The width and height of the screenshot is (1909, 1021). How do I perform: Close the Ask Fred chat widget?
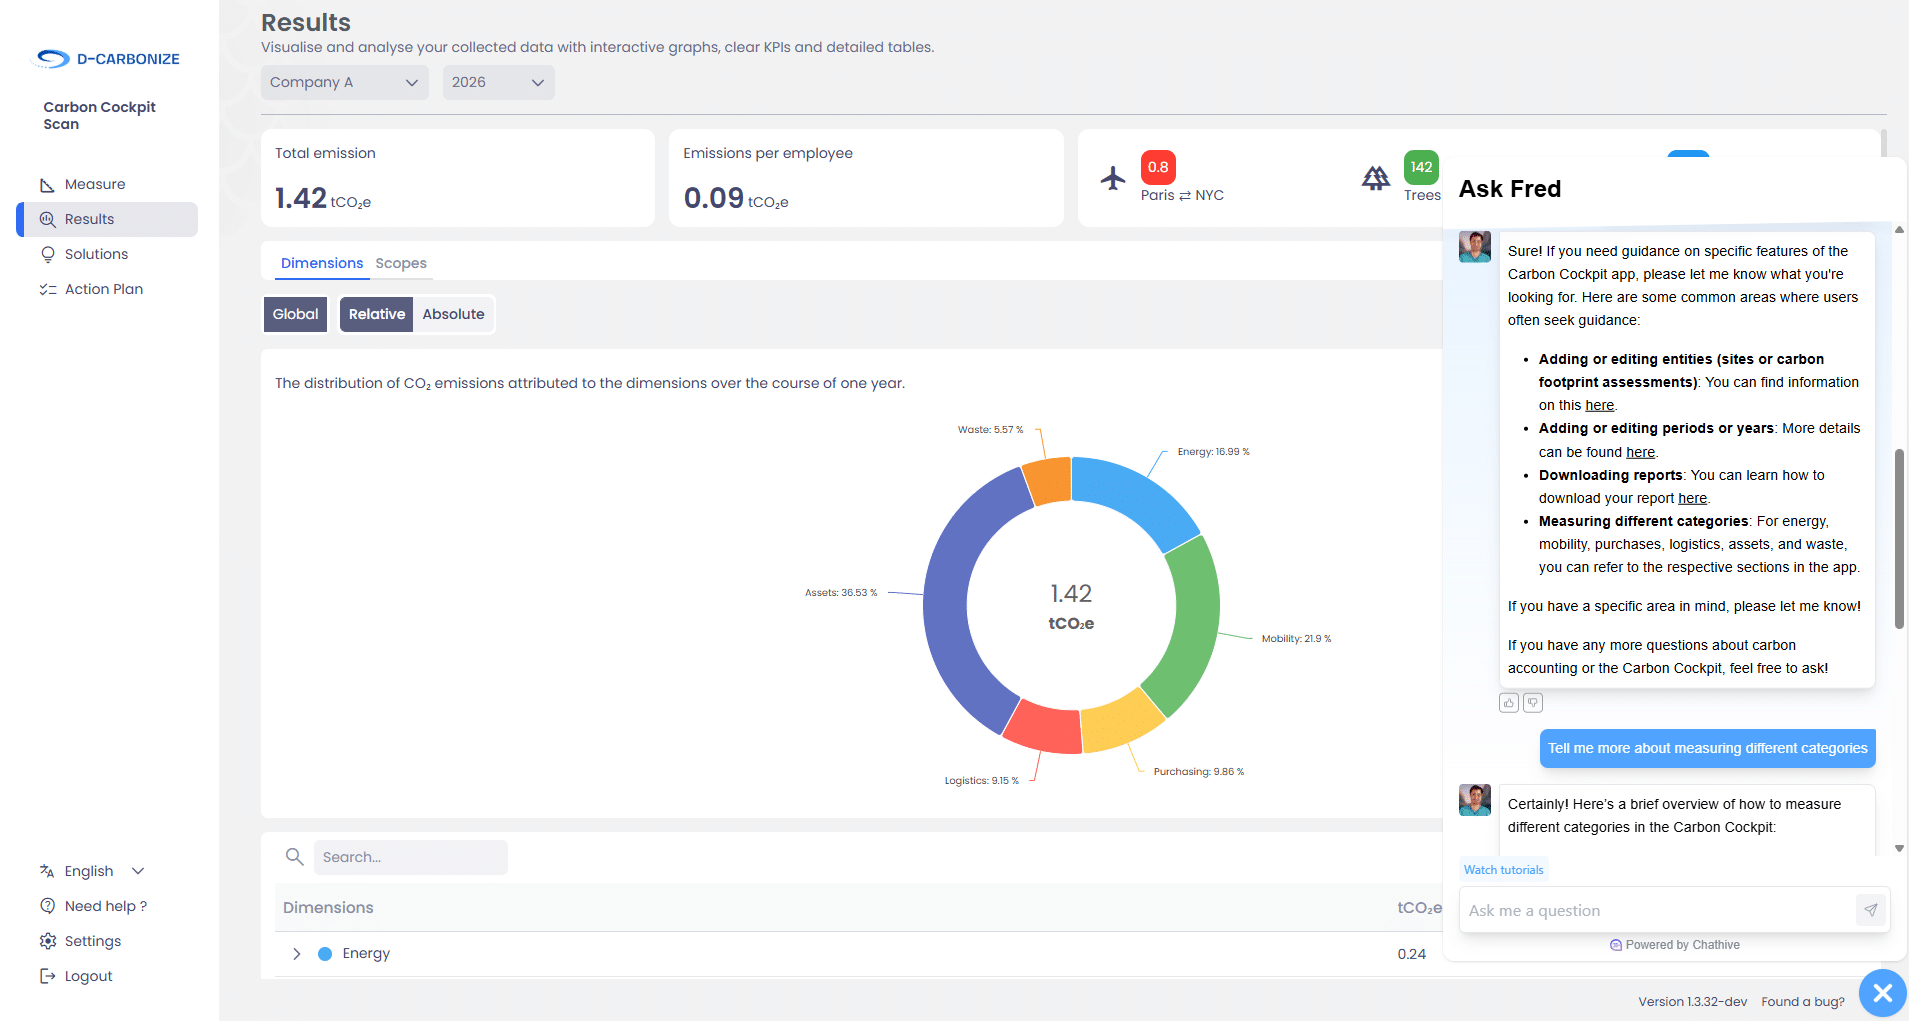(x=1882, y=993)
